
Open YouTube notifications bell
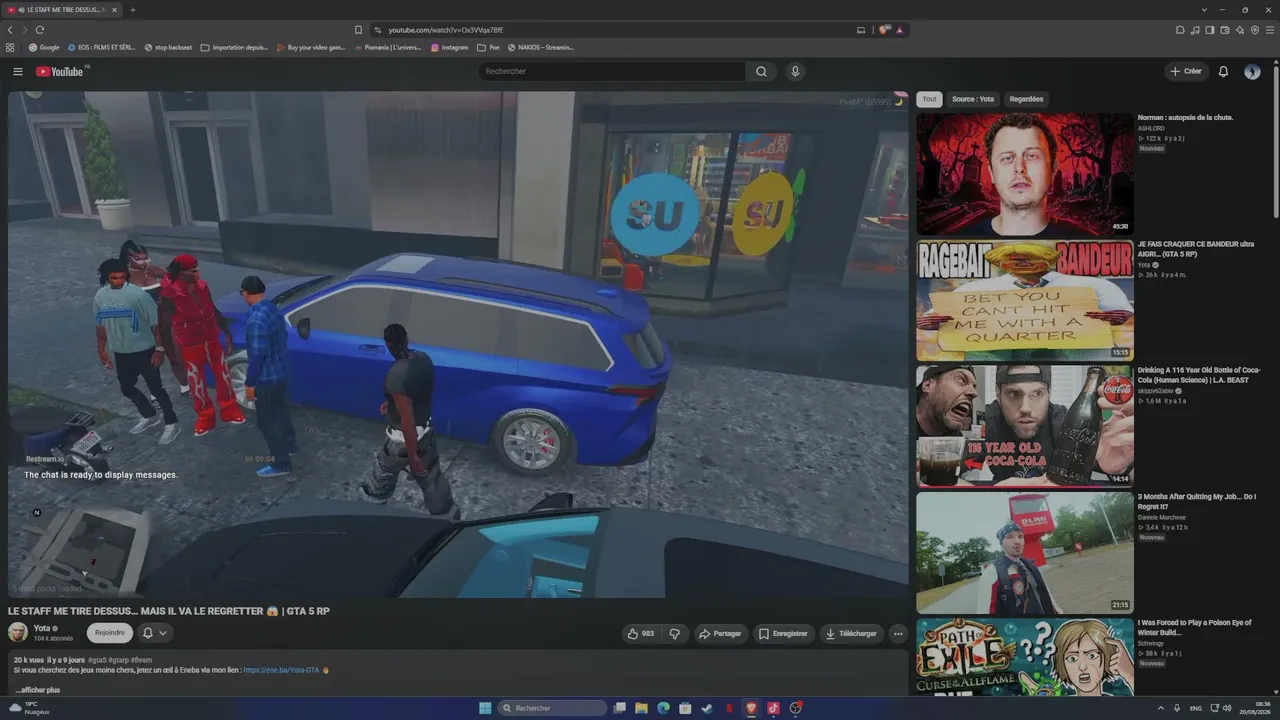[x=1223, y=72]
